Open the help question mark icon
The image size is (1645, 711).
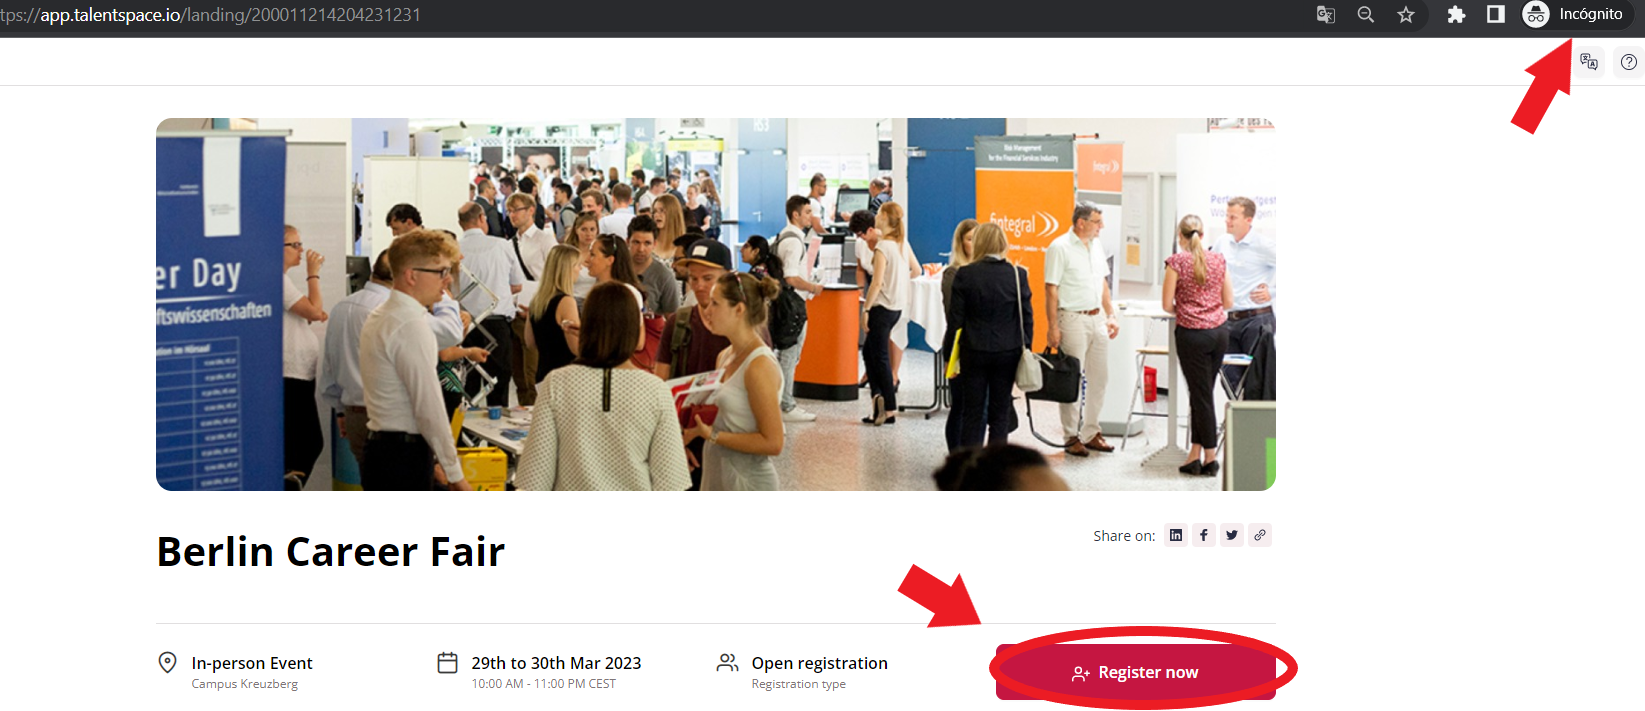pyautogui.click(x=1629, y=62)
